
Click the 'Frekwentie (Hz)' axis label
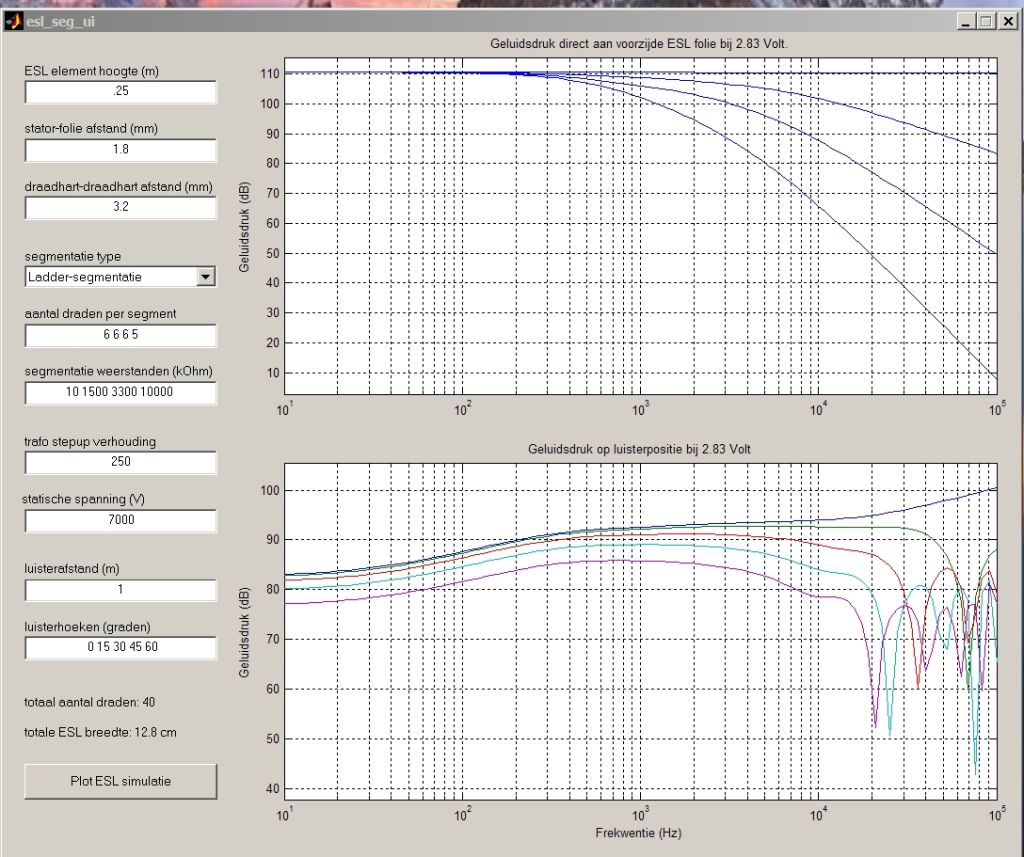click(x=638, y=833)
